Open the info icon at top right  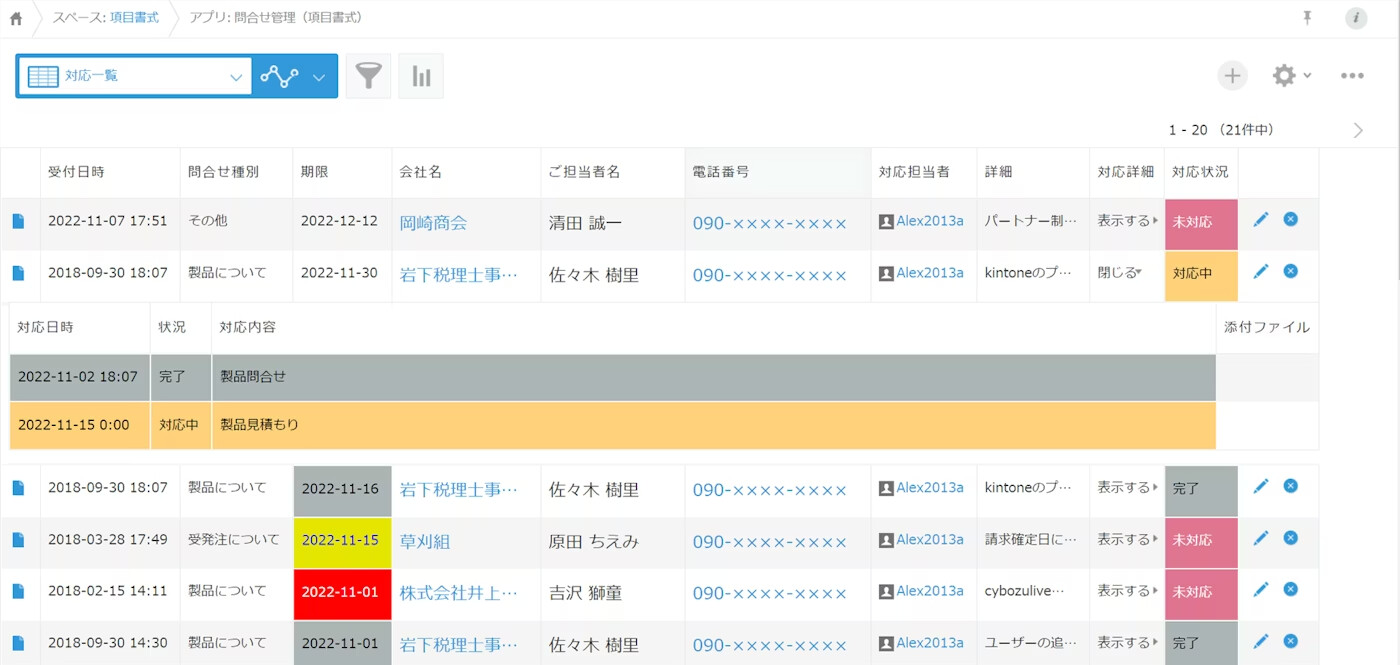(1356, 18)
